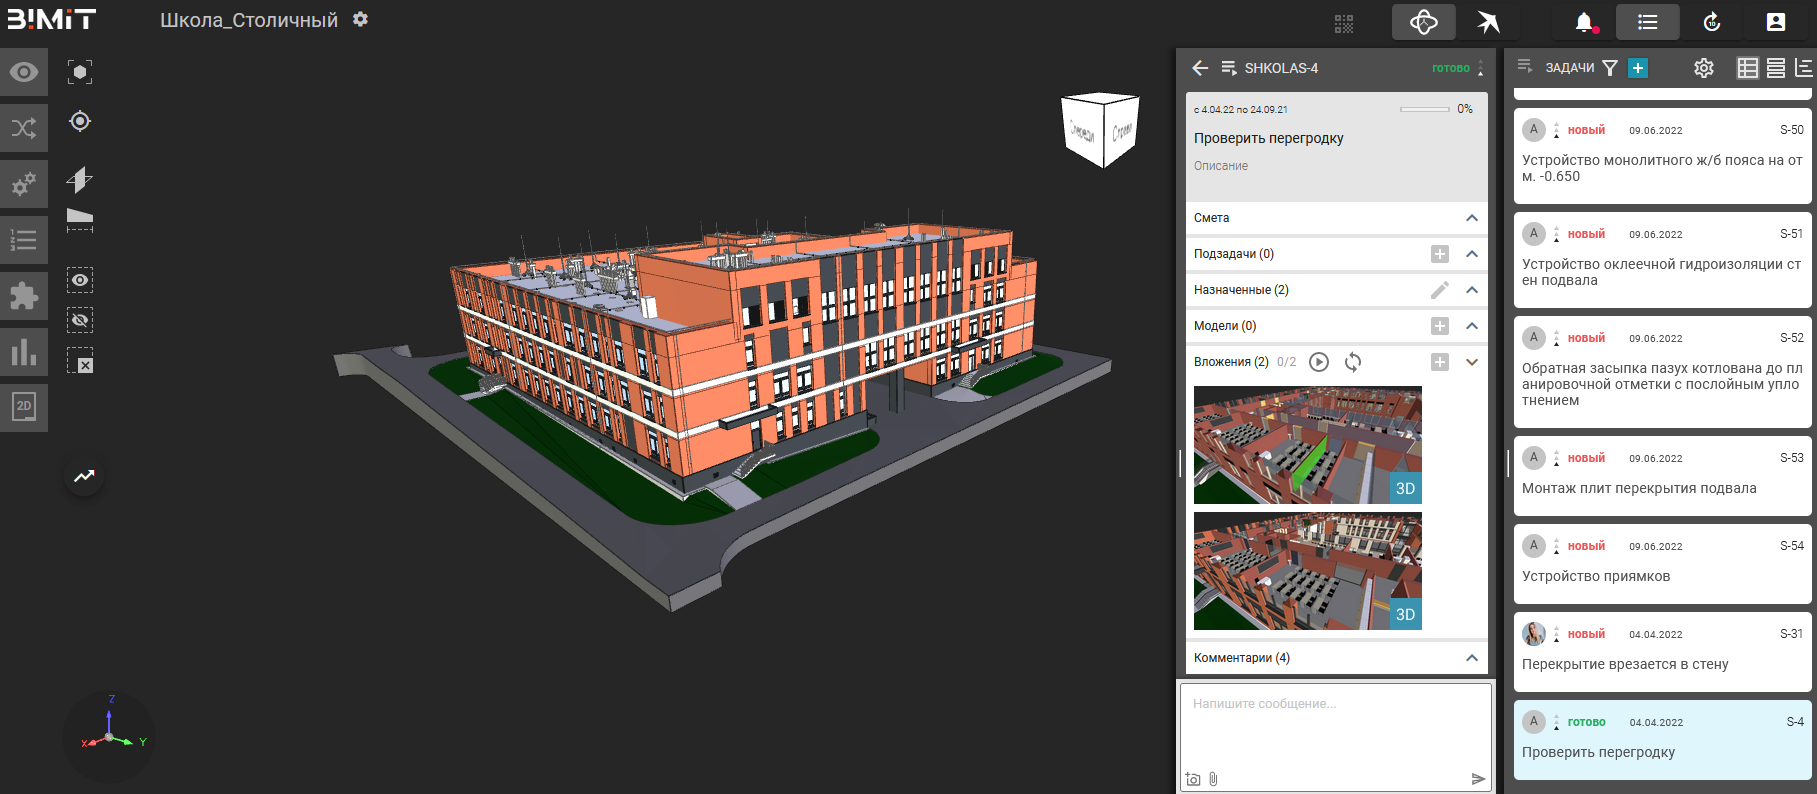Open the 2D view mode
This screenshot has width=1817, height=794.
coord(24,407)
